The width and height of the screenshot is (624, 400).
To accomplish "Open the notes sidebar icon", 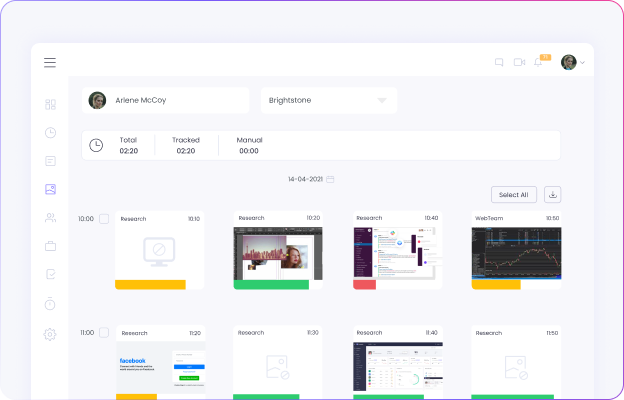I will [x=51, y=161].
